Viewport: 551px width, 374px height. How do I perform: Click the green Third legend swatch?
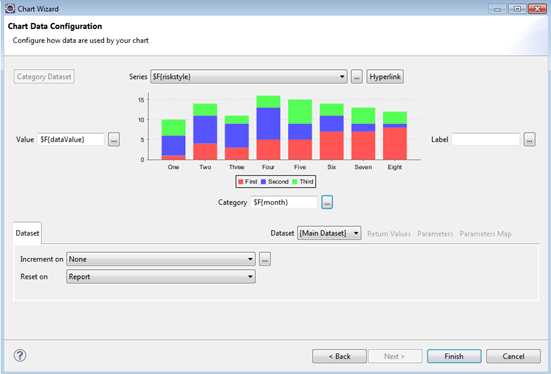point(295,182)
